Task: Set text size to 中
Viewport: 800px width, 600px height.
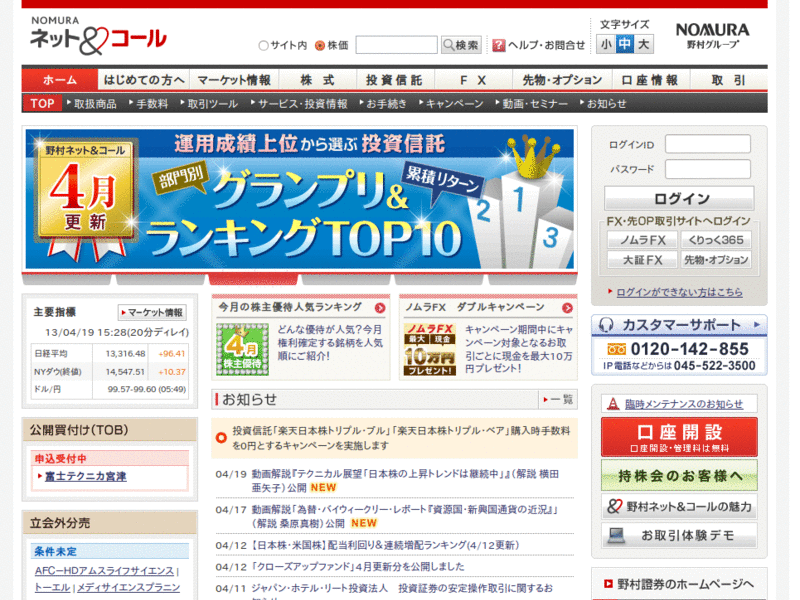Action: (624, 44)
